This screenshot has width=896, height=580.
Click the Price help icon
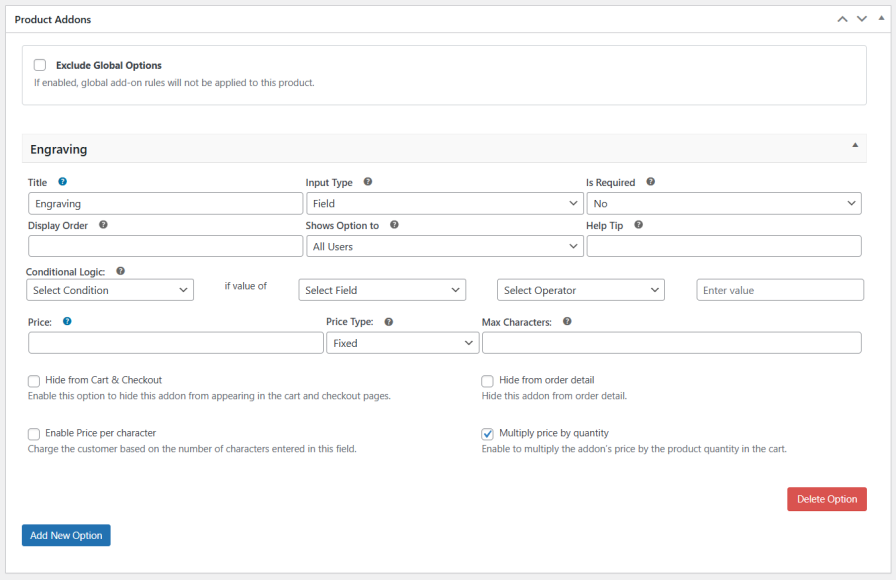coord(66,320)
